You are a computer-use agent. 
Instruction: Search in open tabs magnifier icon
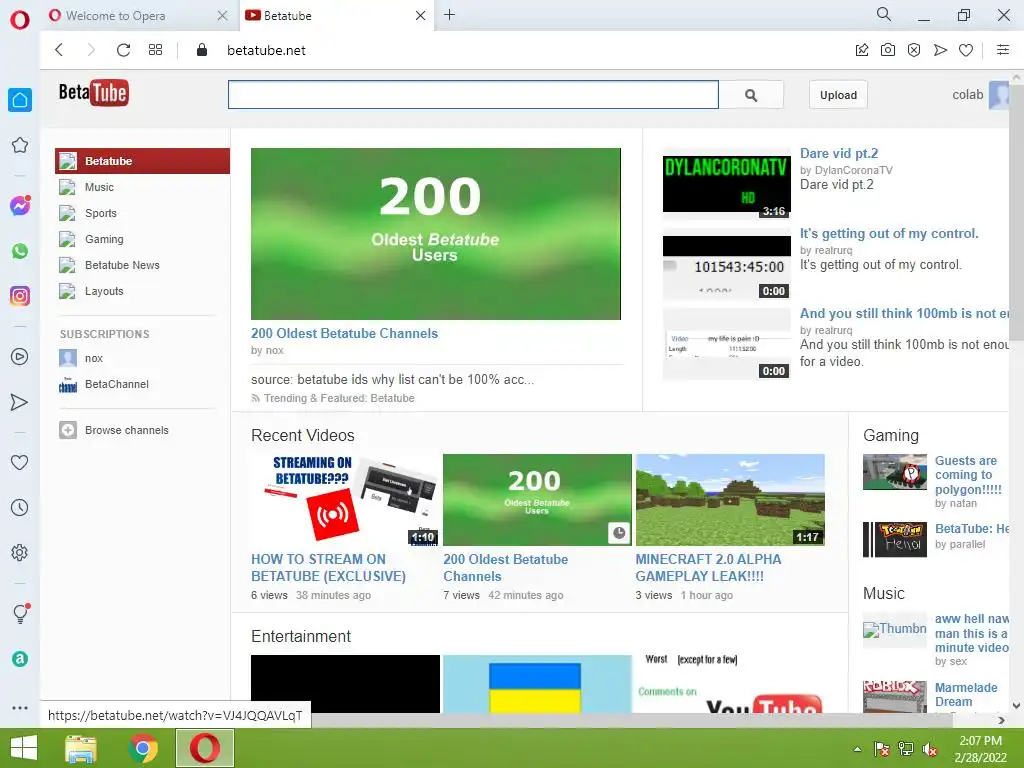pos(884,14)
